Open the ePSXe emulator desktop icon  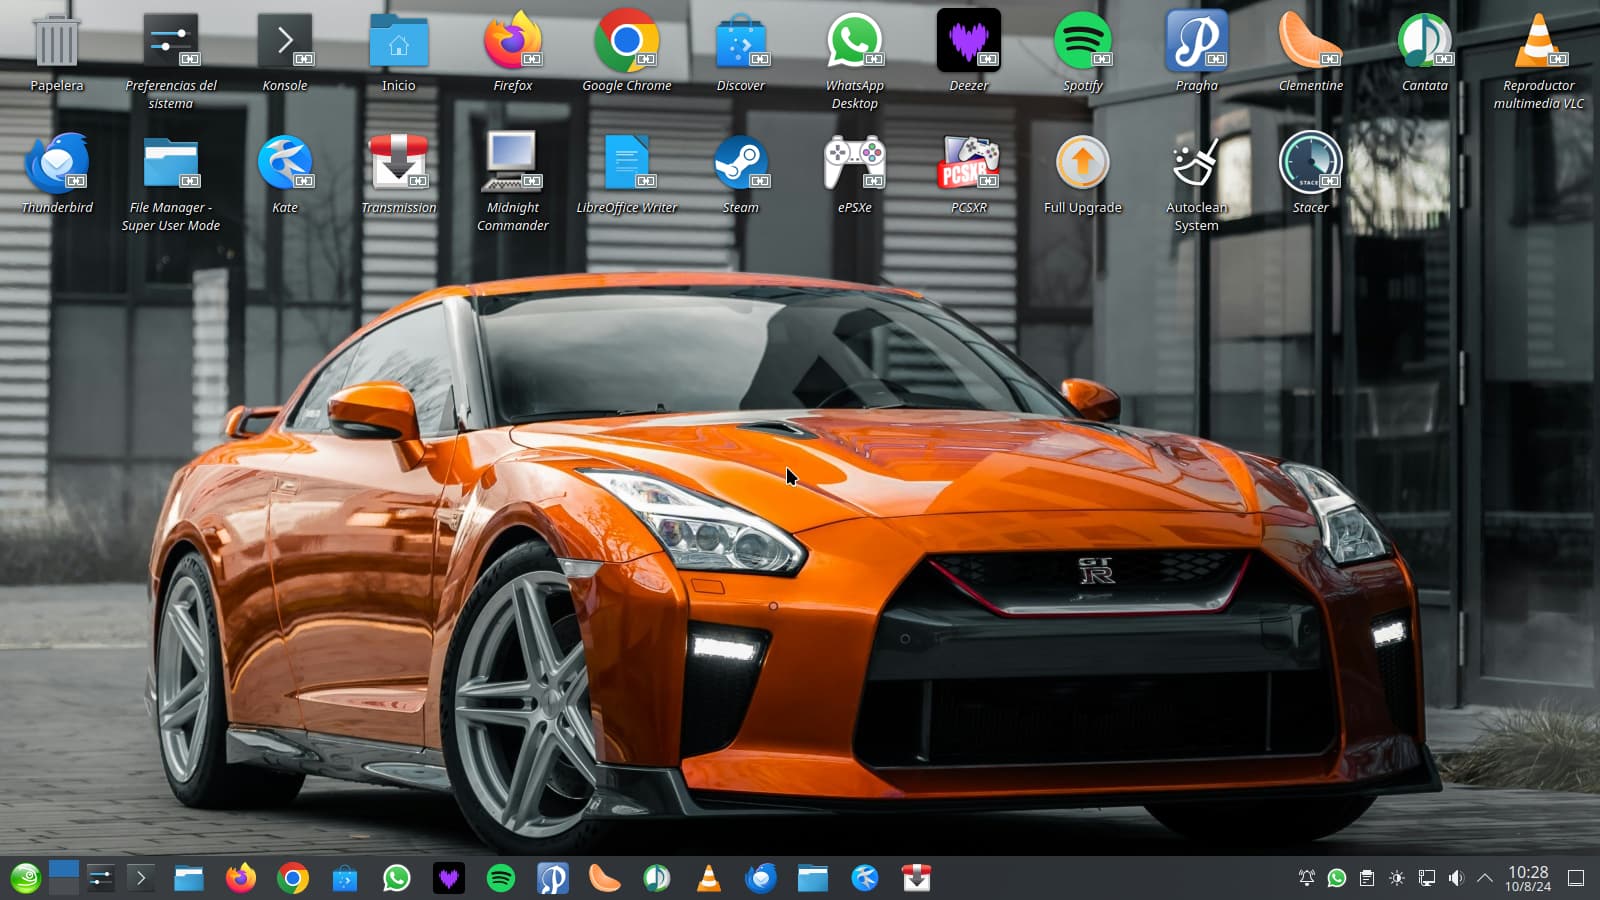coord(854,164)
